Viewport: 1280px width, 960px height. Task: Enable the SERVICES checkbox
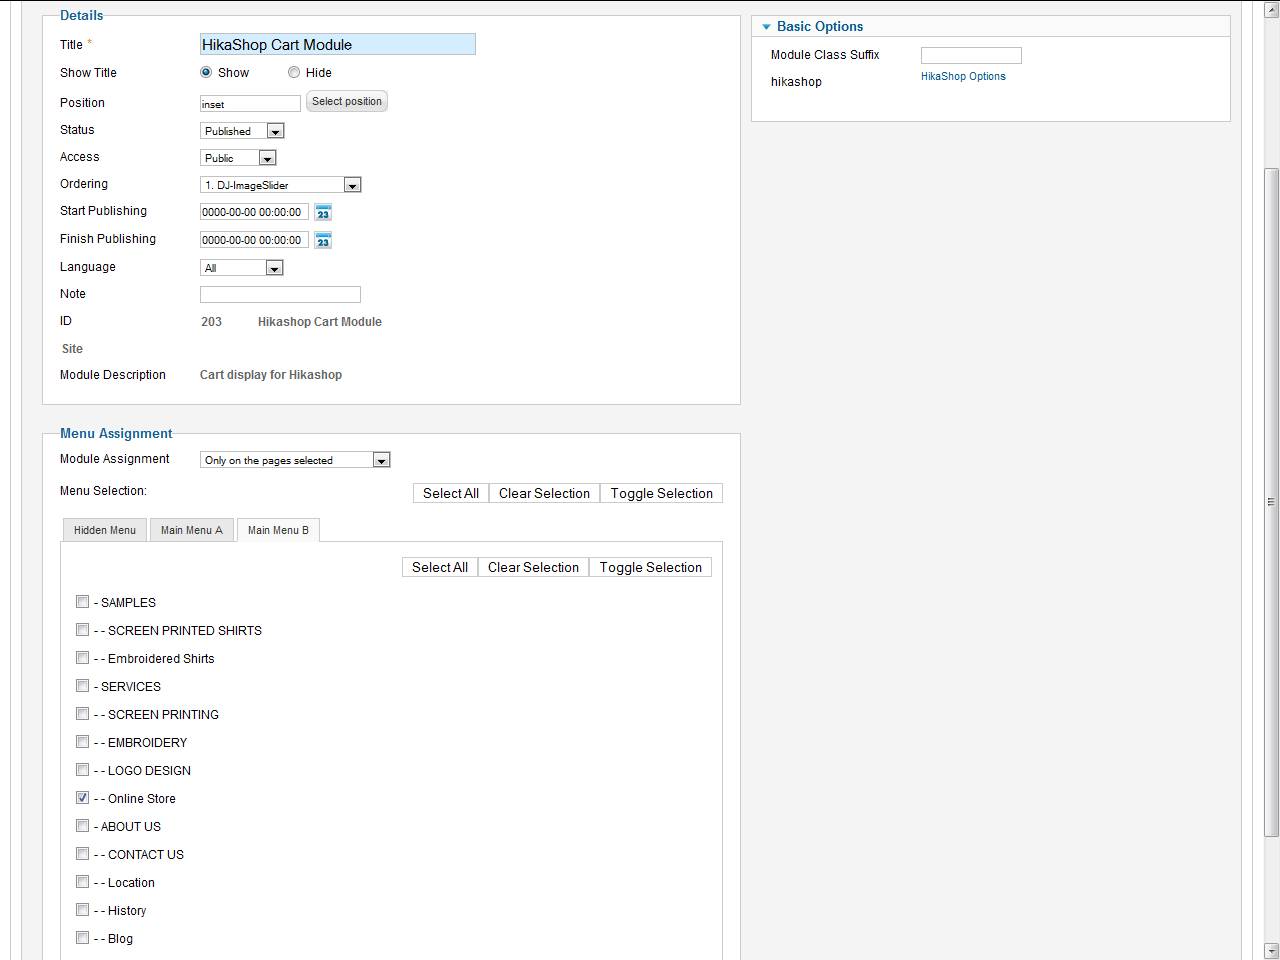coord(83,686)
